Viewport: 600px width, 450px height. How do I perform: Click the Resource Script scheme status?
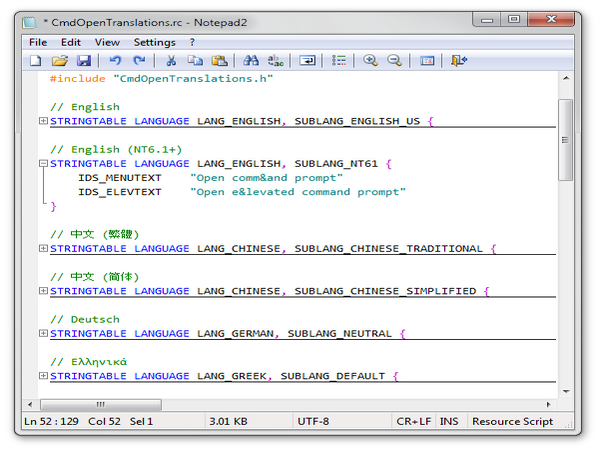[x=513, y=421]
